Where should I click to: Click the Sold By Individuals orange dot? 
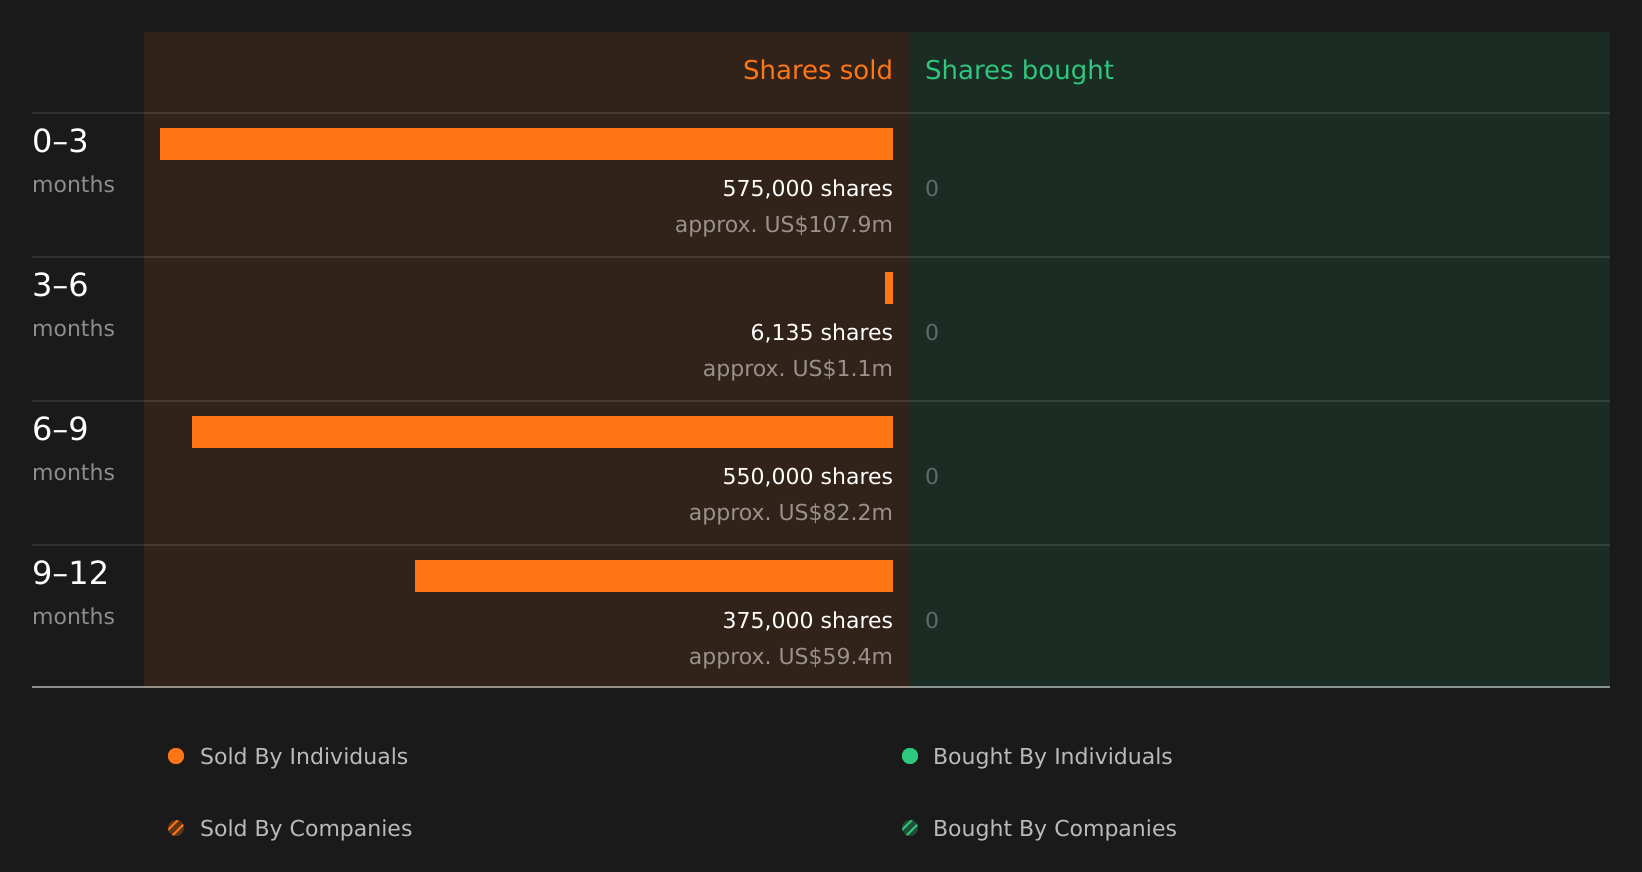[176, 756]
